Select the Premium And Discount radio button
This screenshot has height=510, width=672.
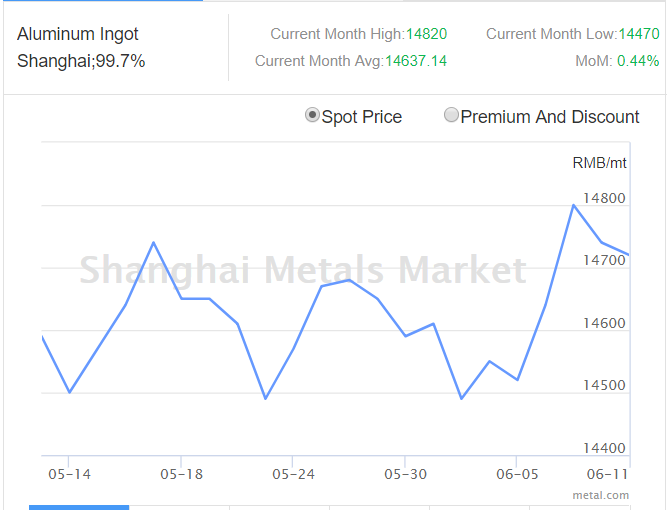pyautogui.click(x=451, y=116)
